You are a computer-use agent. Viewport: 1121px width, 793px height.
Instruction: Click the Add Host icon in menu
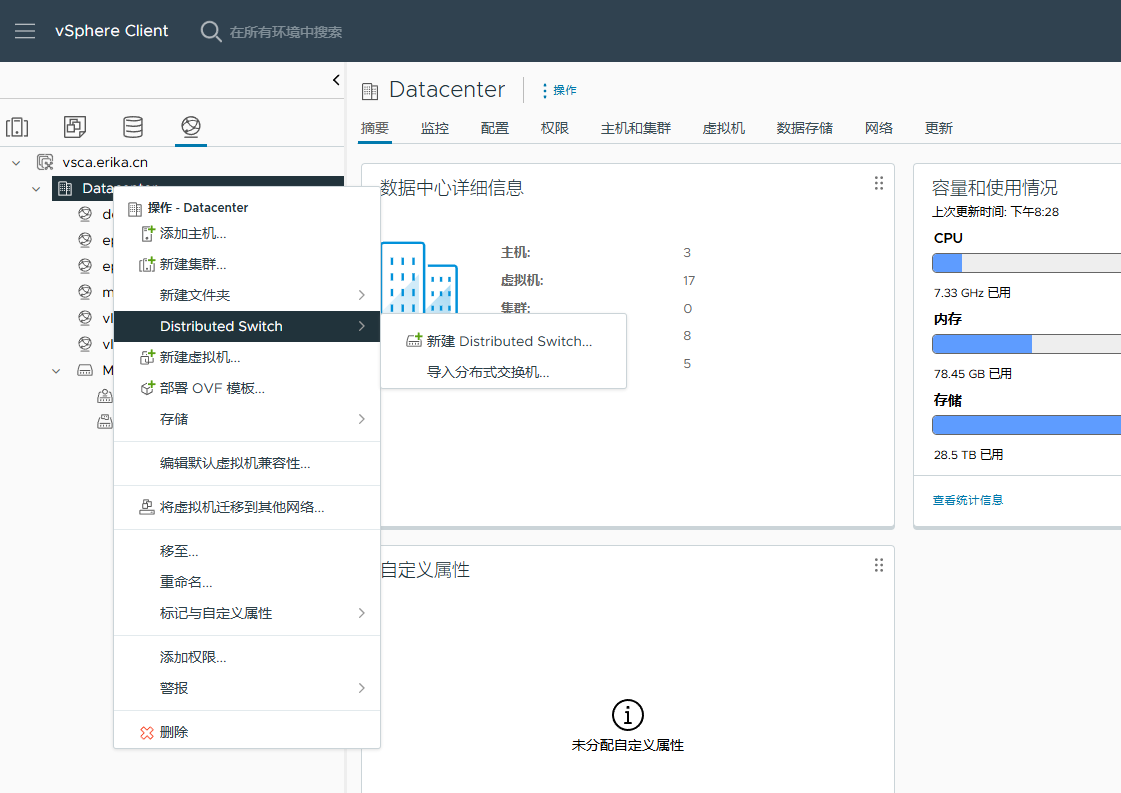point(147,233)
